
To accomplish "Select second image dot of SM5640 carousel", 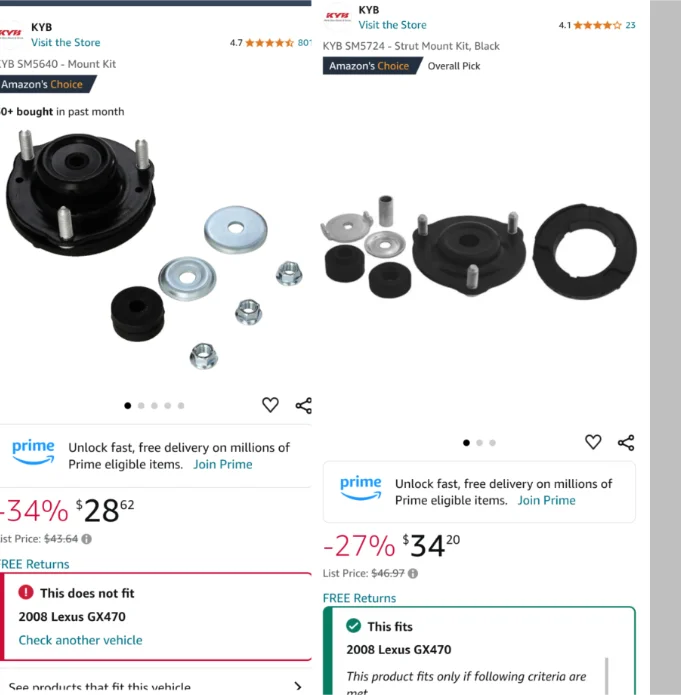I will [x=141, y=406].
